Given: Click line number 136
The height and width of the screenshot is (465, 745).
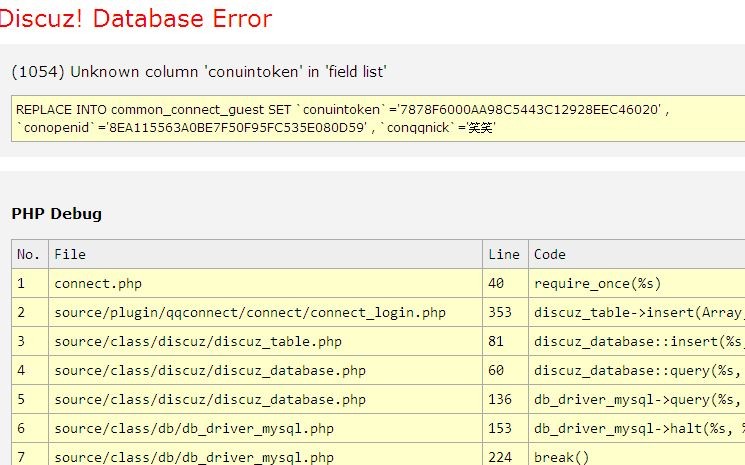Looking at the screenshot, I should (505, 399).
